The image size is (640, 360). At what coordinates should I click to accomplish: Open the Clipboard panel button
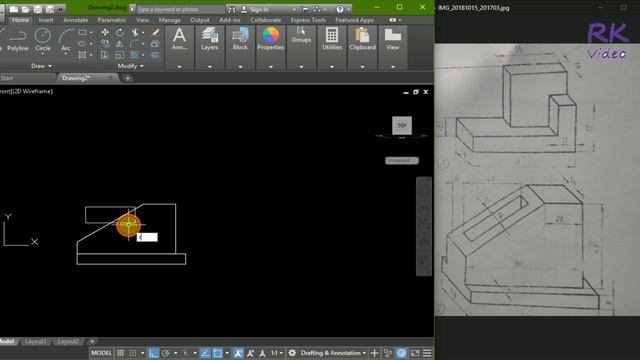pyautogui.click(x=362, y=40)
